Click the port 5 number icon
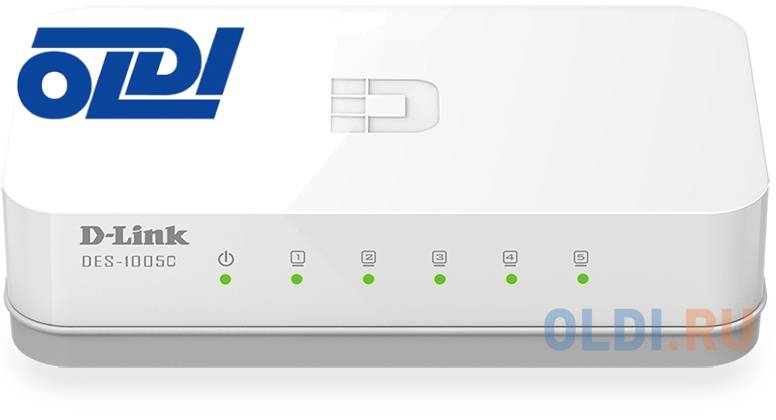The height and width of the screenshot is (420, 776). (581, 258)
